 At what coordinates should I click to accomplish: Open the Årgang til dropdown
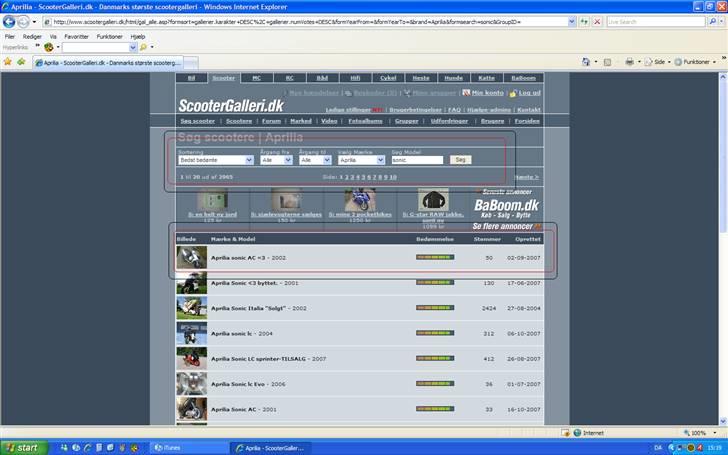315,160
